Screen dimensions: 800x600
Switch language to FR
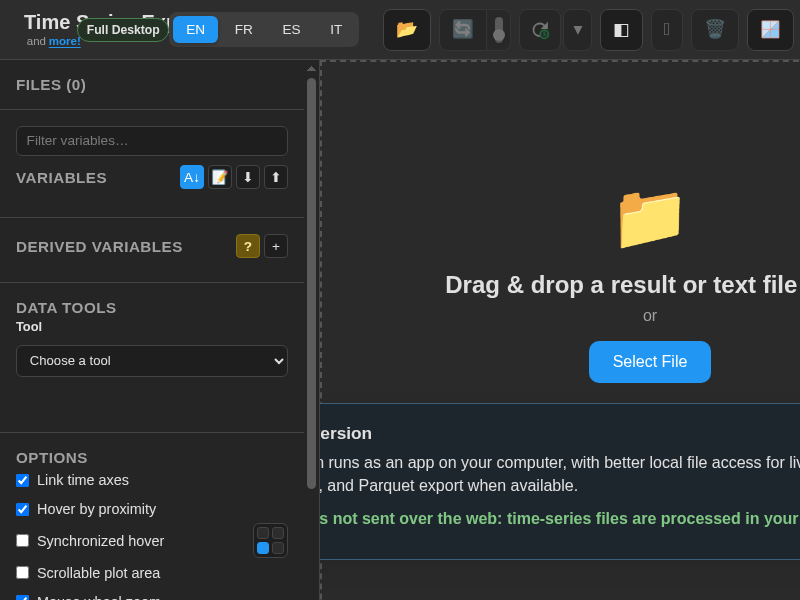(243, 30)
